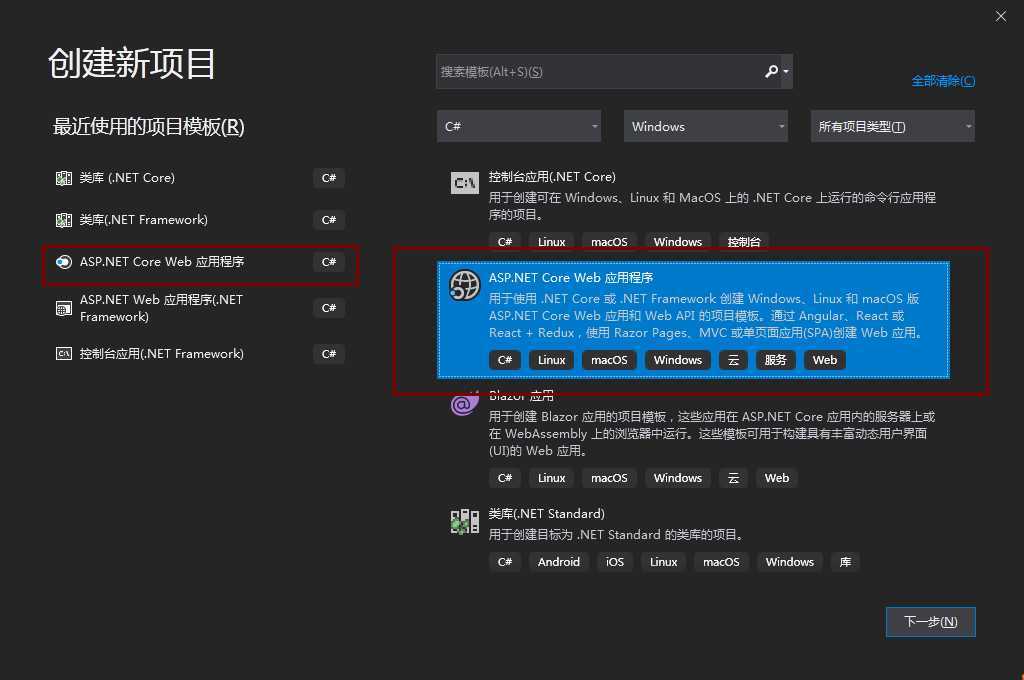1024x680 pixels.
Task: Click the 类库(.NET Framework) recent template icon
Action: coord(63,220)
